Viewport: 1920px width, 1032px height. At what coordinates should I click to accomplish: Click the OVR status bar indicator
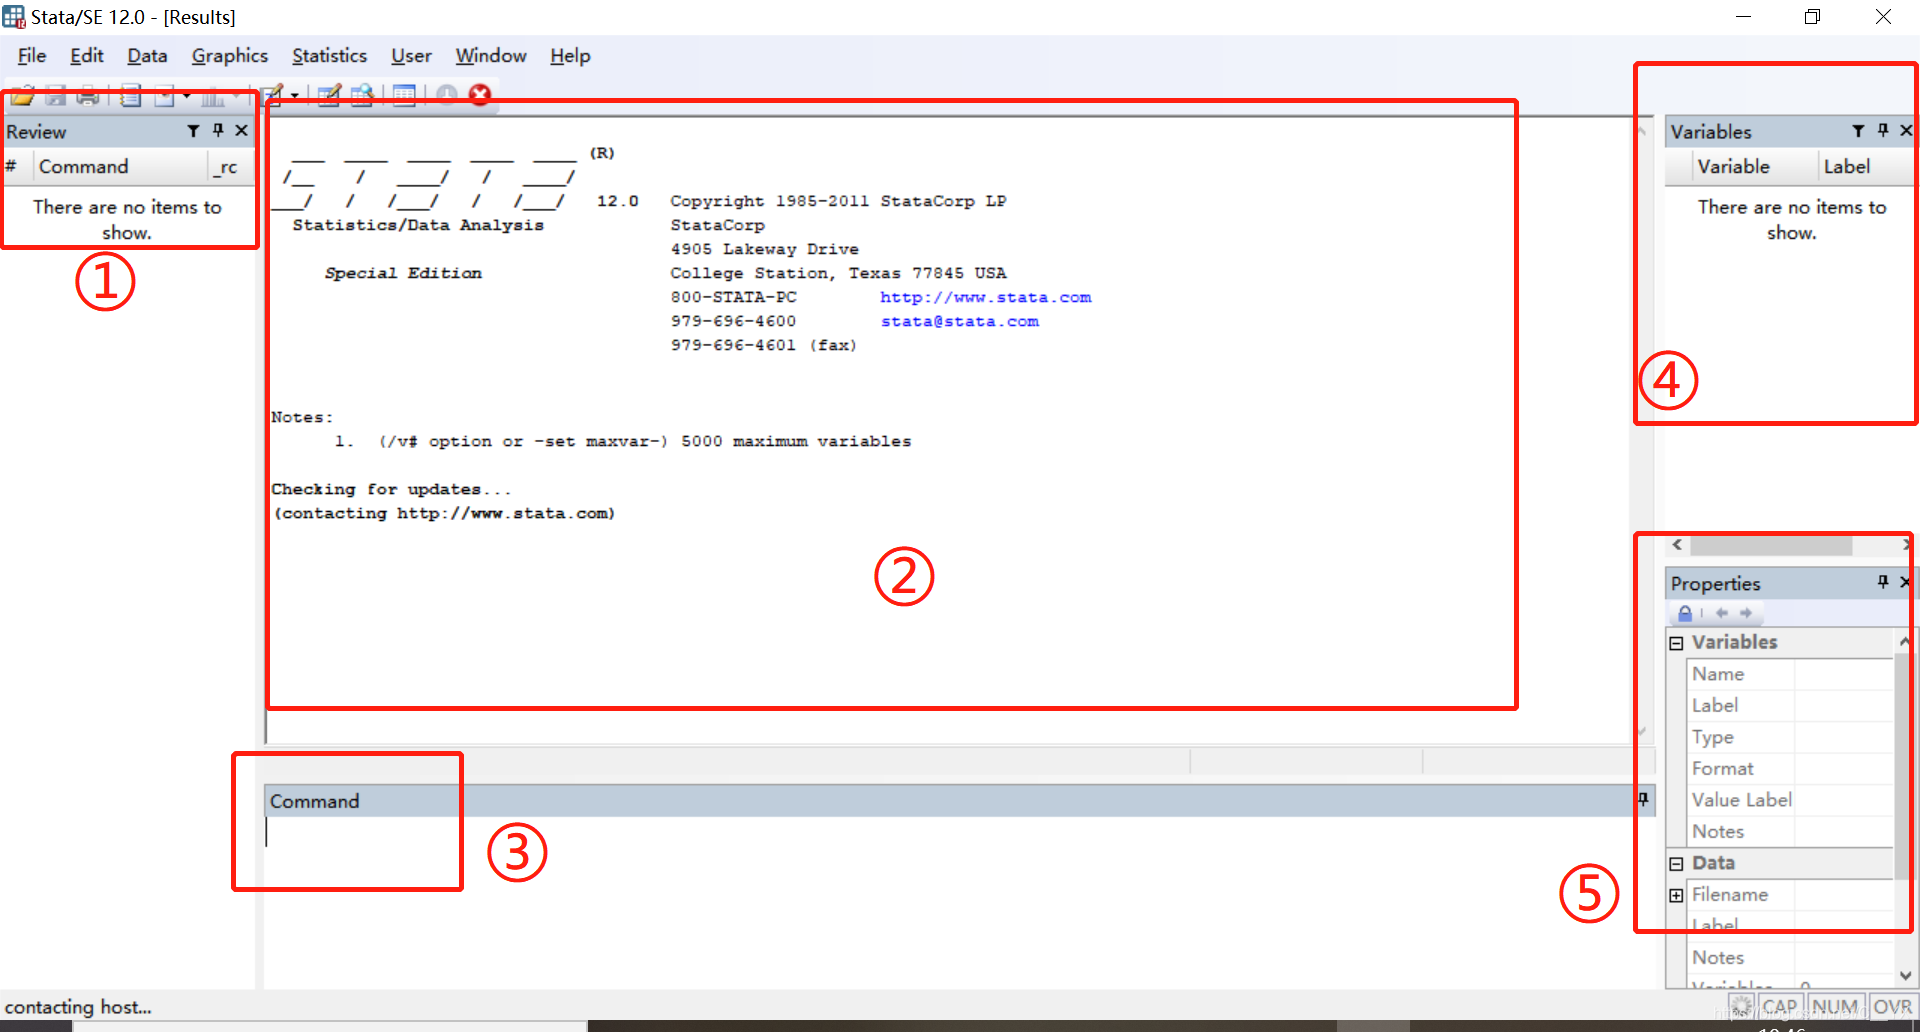tap(1892, 1006)
